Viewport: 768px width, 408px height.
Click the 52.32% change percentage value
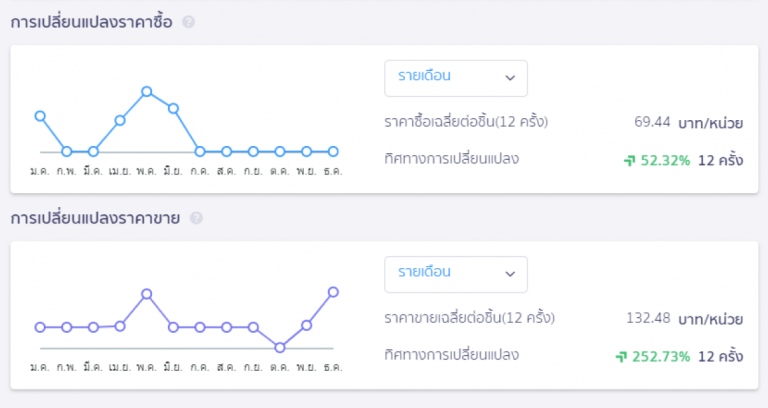[665, 161]
